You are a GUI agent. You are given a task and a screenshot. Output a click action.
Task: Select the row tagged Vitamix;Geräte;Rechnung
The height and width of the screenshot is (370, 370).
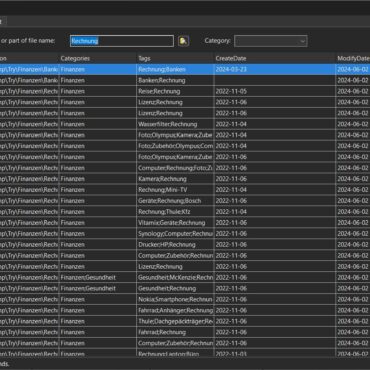point(185,223)
